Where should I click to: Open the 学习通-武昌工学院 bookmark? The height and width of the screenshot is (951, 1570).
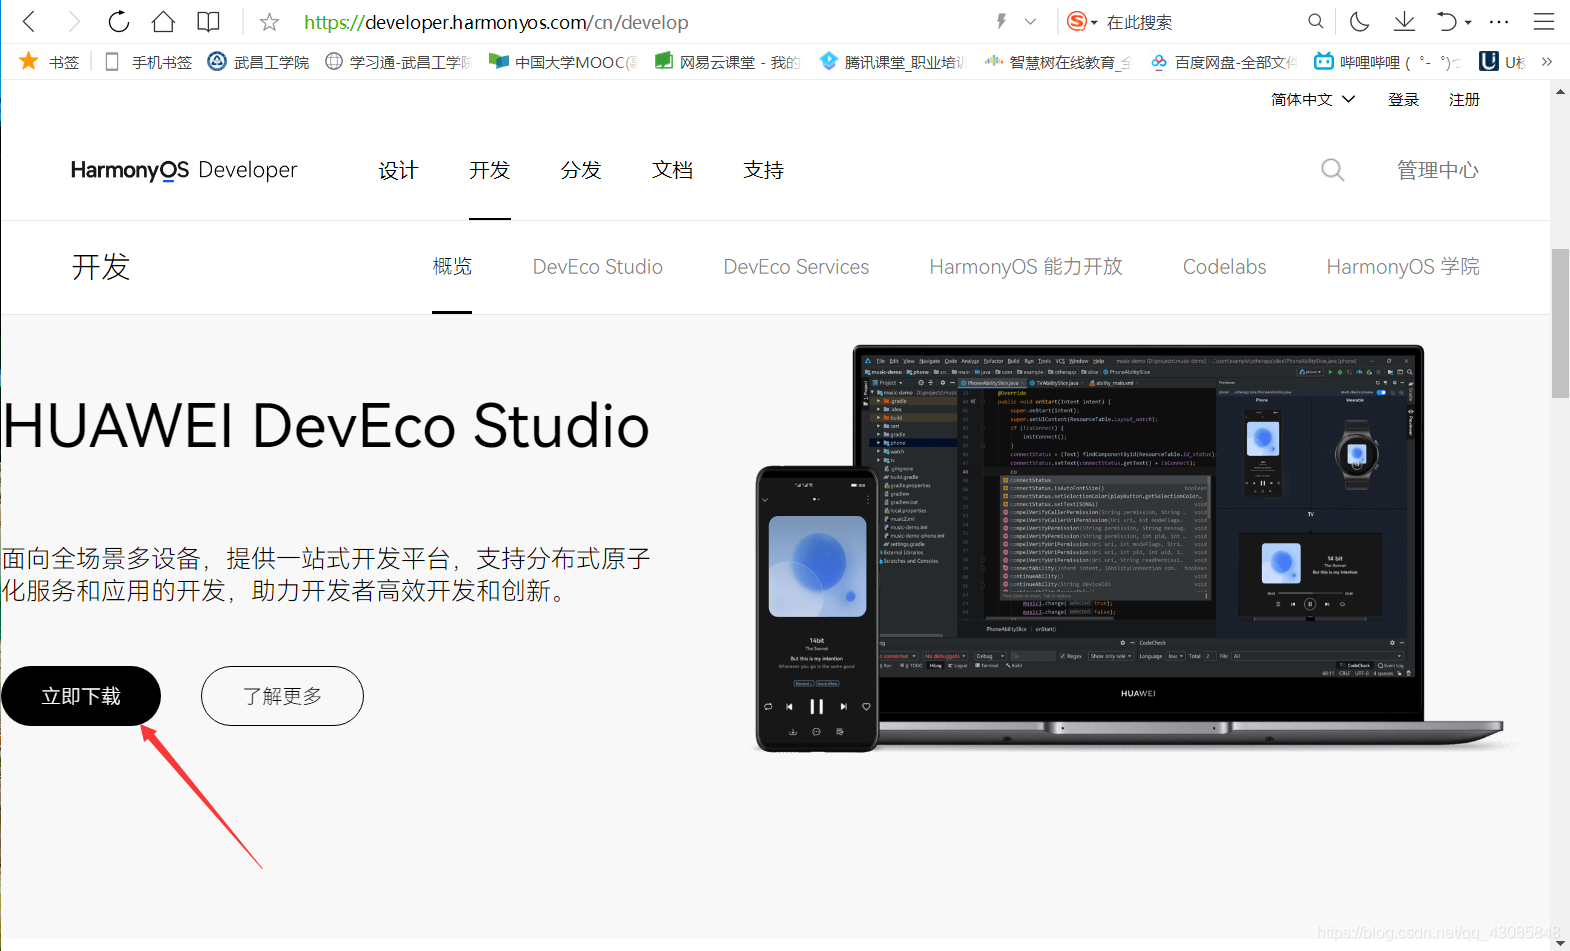click(x=398, y=62)
